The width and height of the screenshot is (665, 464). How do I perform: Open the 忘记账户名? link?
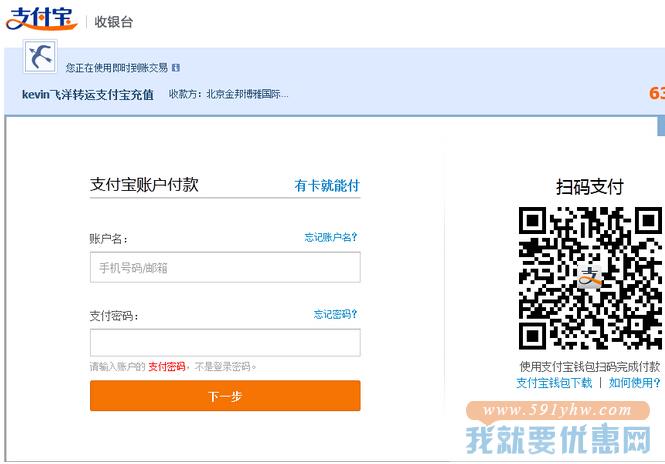pos(331,237)
